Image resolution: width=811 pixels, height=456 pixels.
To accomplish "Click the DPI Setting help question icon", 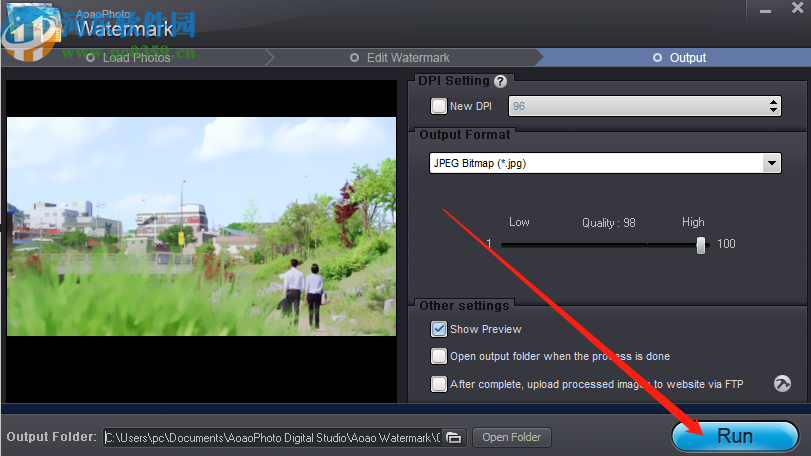I will 500,81.
